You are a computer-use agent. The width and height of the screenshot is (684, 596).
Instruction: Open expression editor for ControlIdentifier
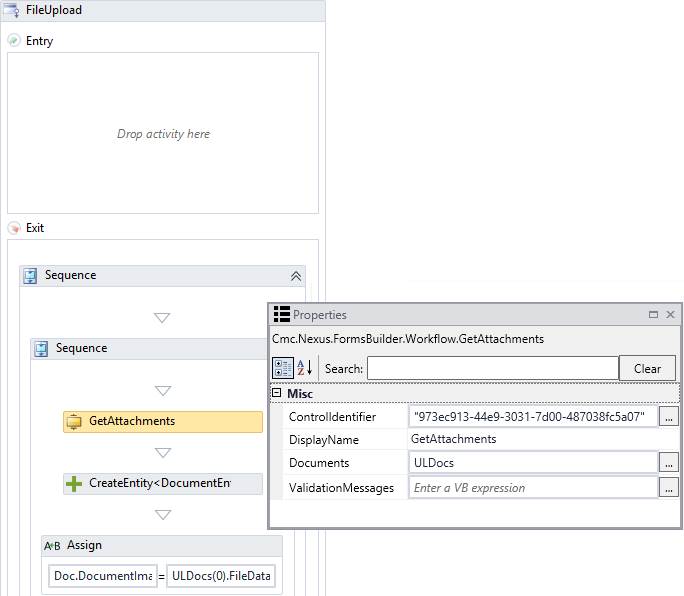click(669, 416)
